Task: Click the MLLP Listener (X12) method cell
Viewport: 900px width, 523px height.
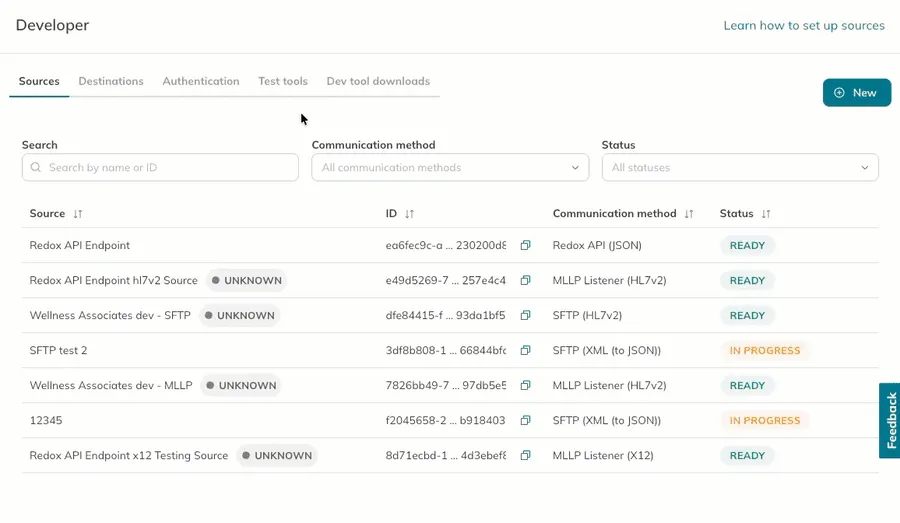Action: click(x=603, y=455)
